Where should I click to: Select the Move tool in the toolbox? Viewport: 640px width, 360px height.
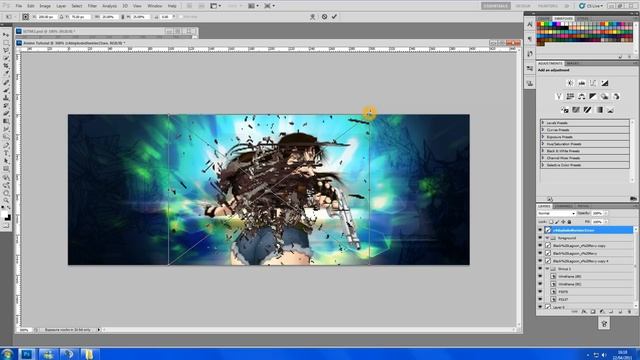pos(6,34)
